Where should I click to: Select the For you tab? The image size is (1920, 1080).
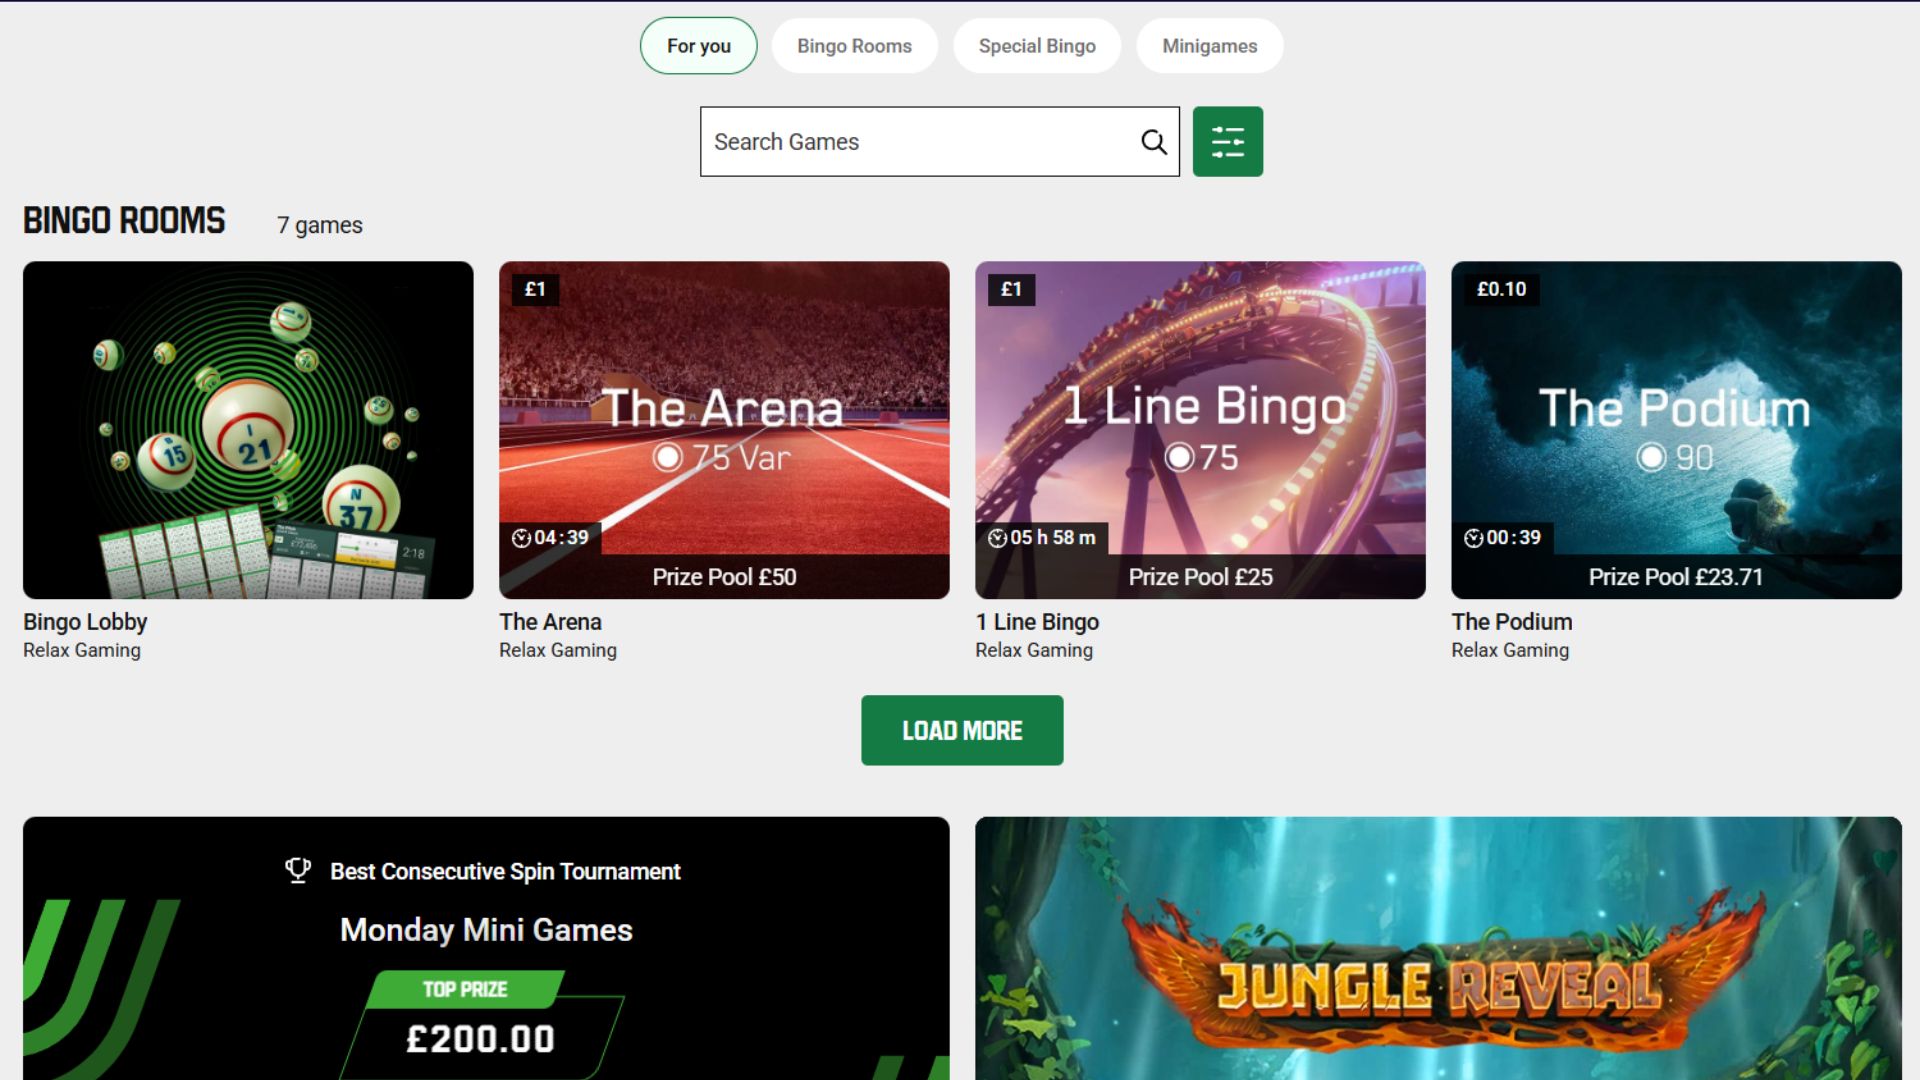point(699,46)
